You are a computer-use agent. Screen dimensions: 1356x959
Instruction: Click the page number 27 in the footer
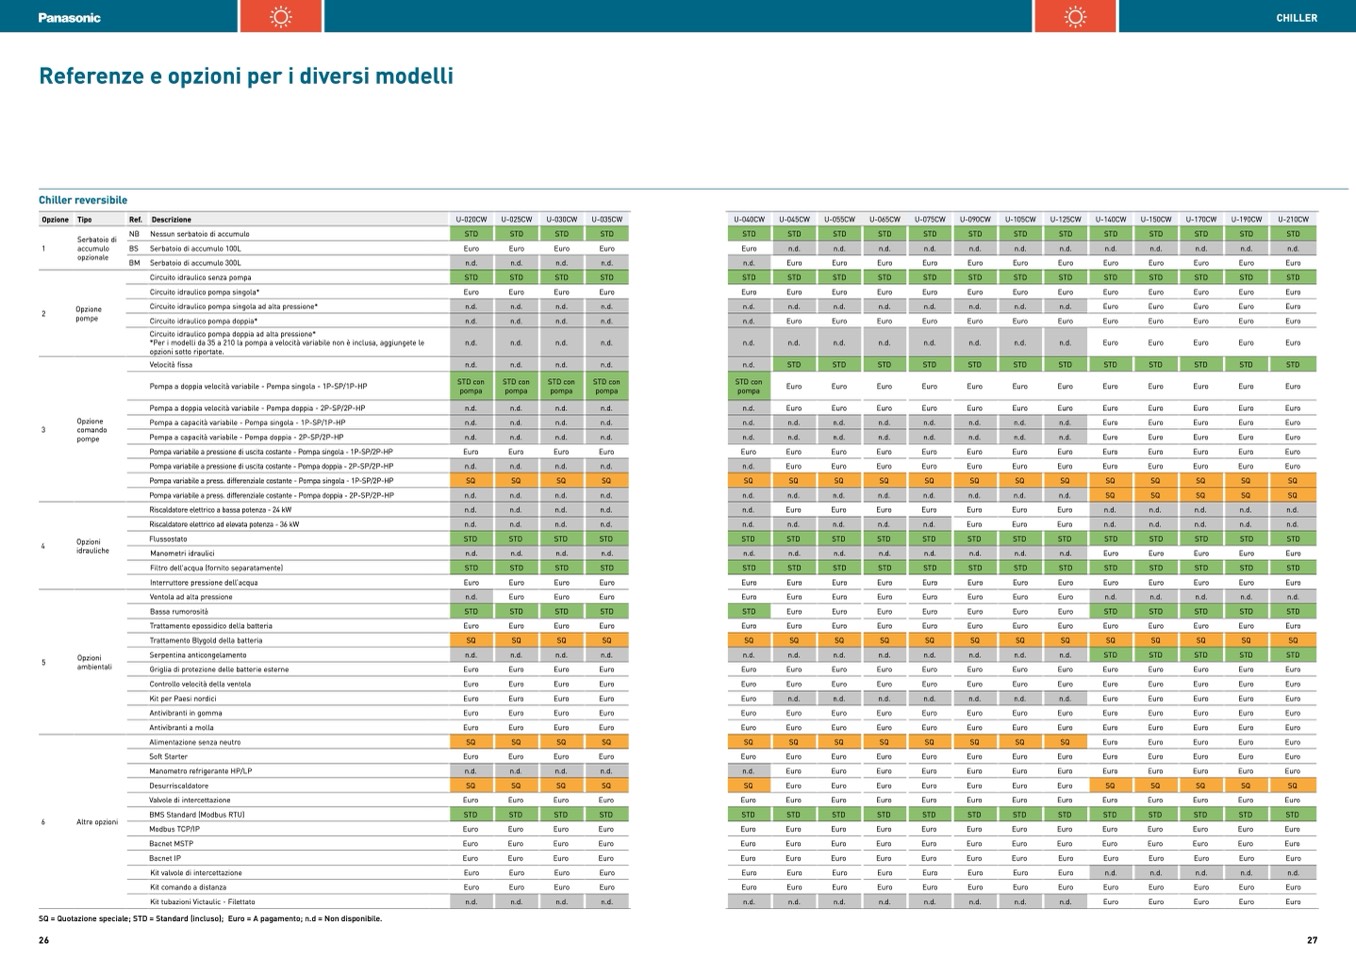(1312, 940)
